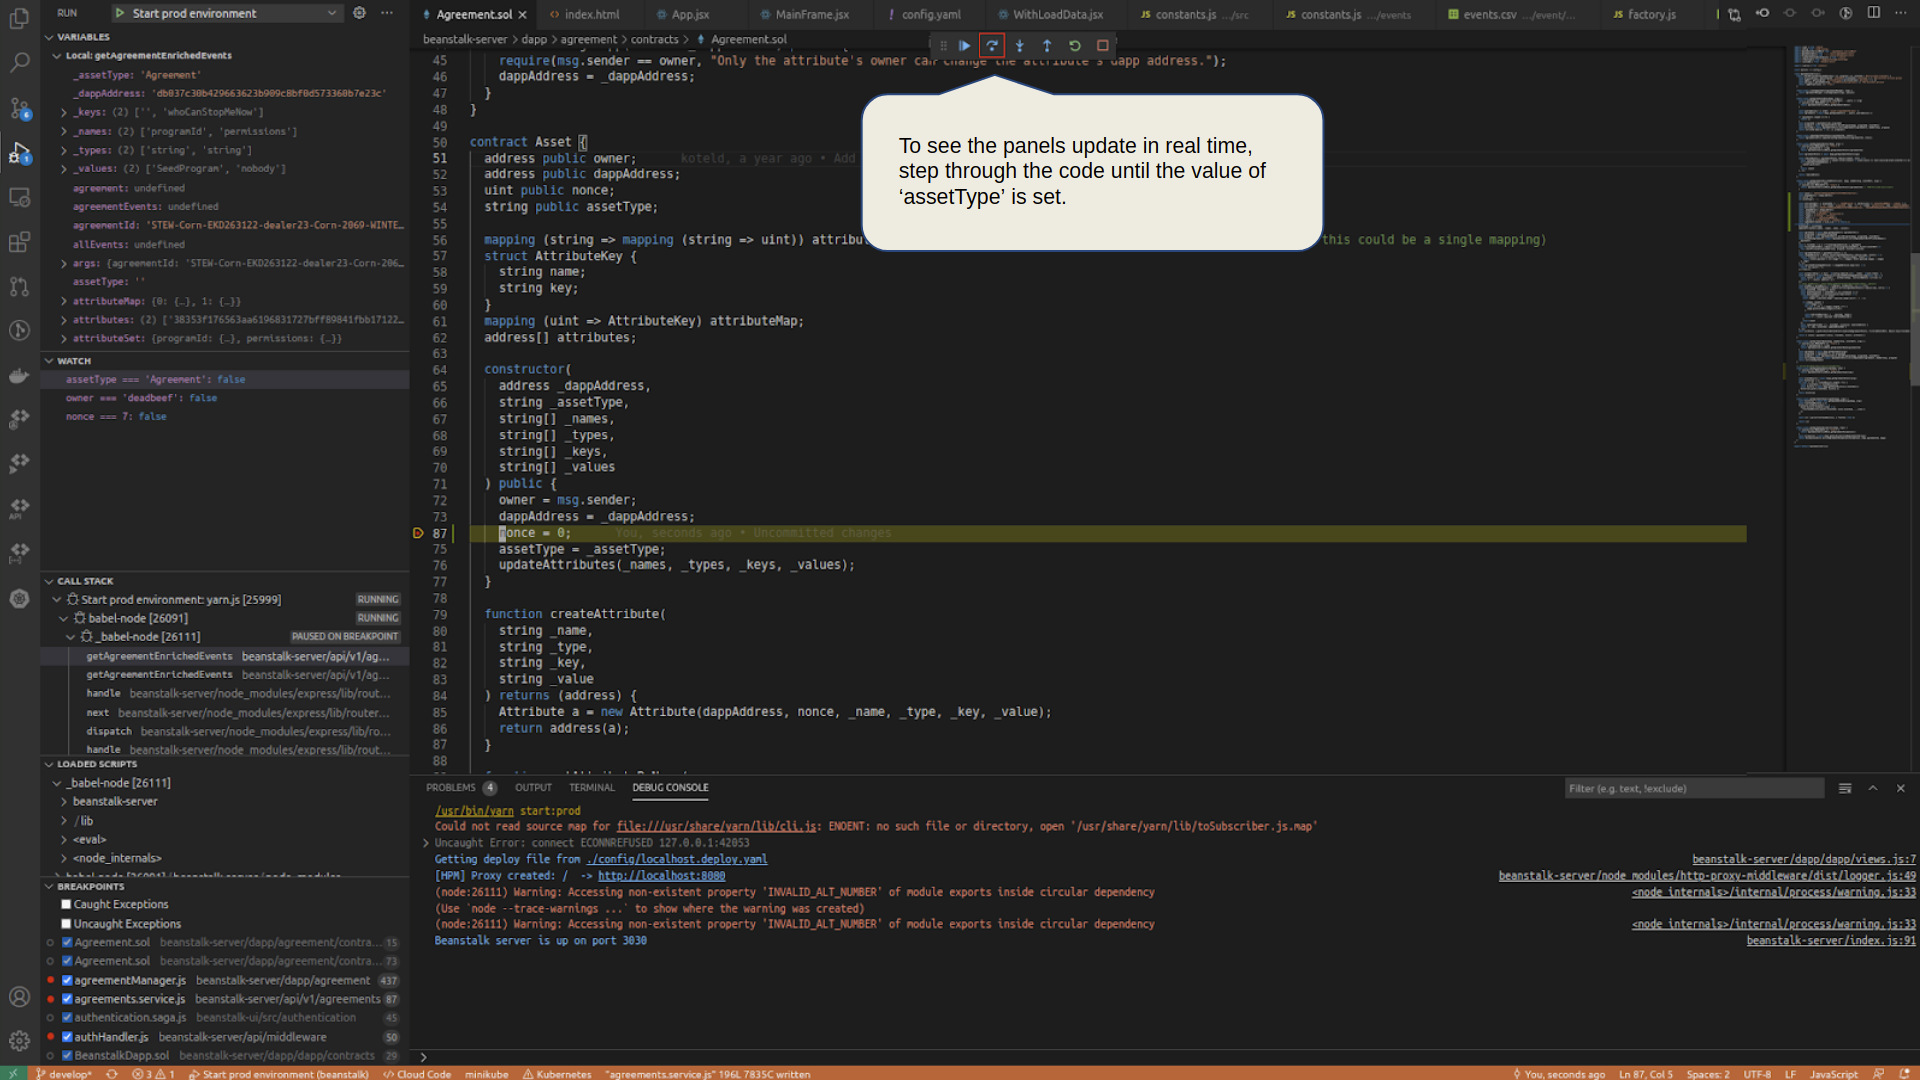Click the debug console filter input
The height and width of the screenshot is (1080, 1920).
point(1693,789)
